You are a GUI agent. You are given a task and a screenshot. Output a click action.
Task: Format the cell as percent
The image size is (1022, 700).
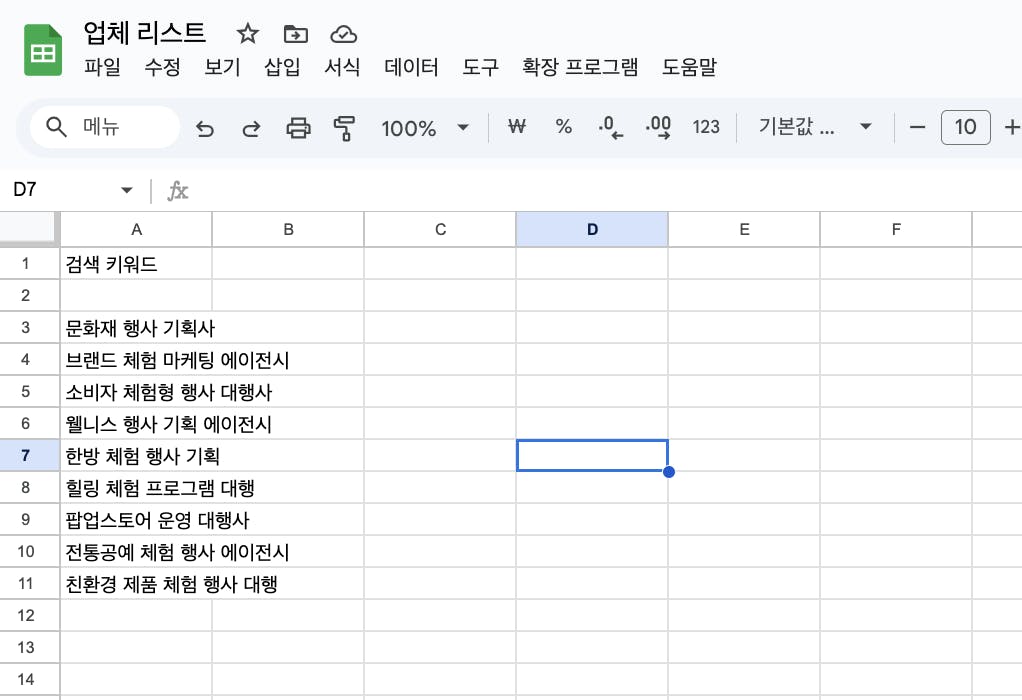click(x=564, y=127)
